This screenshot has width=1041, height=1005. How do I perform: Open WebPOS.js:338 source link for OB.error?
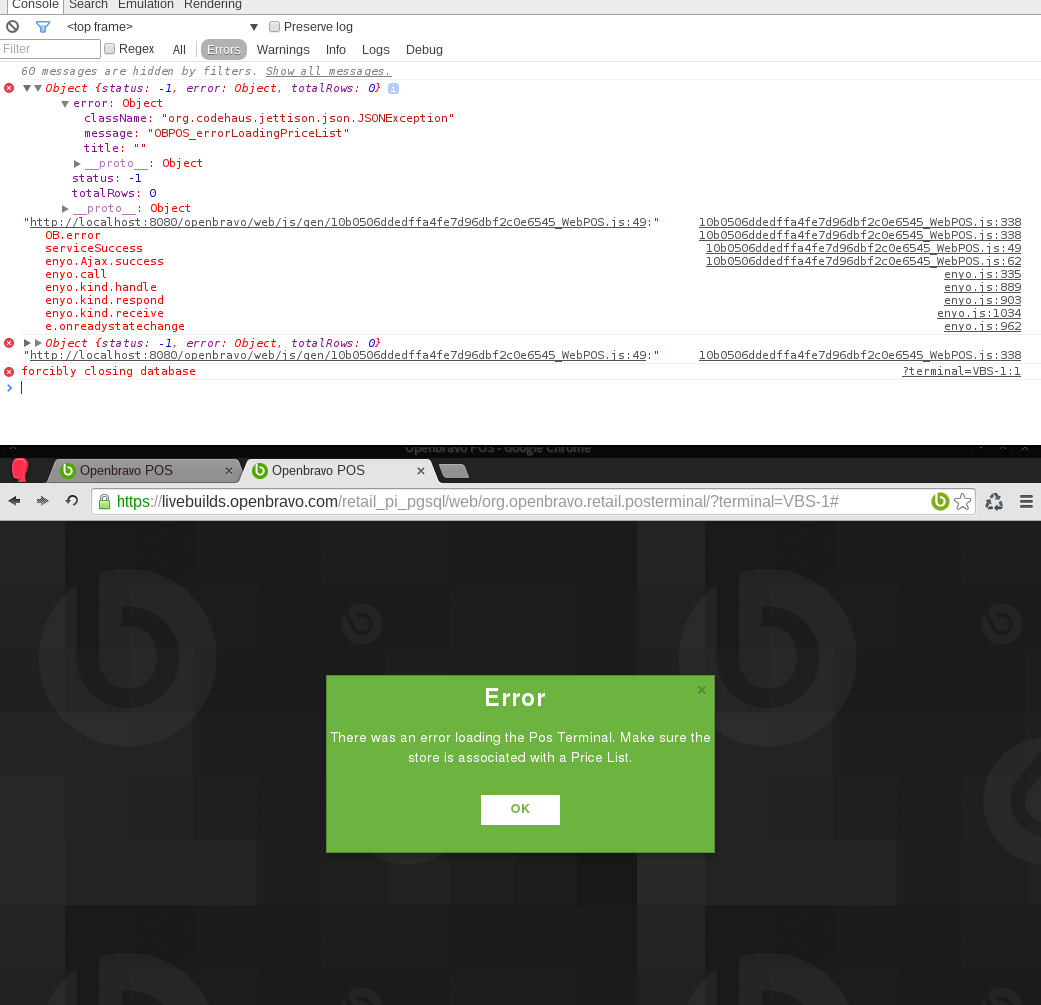(x=860, y=235)
